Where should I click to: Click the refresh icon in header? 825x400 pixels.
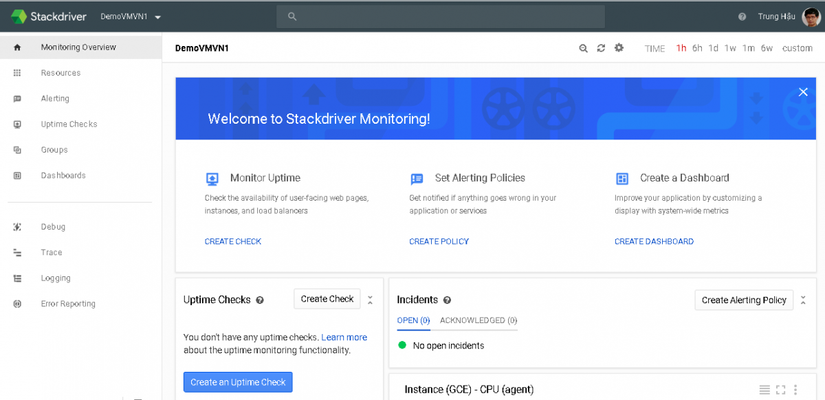pyautogui.click(x=601, y=48)
